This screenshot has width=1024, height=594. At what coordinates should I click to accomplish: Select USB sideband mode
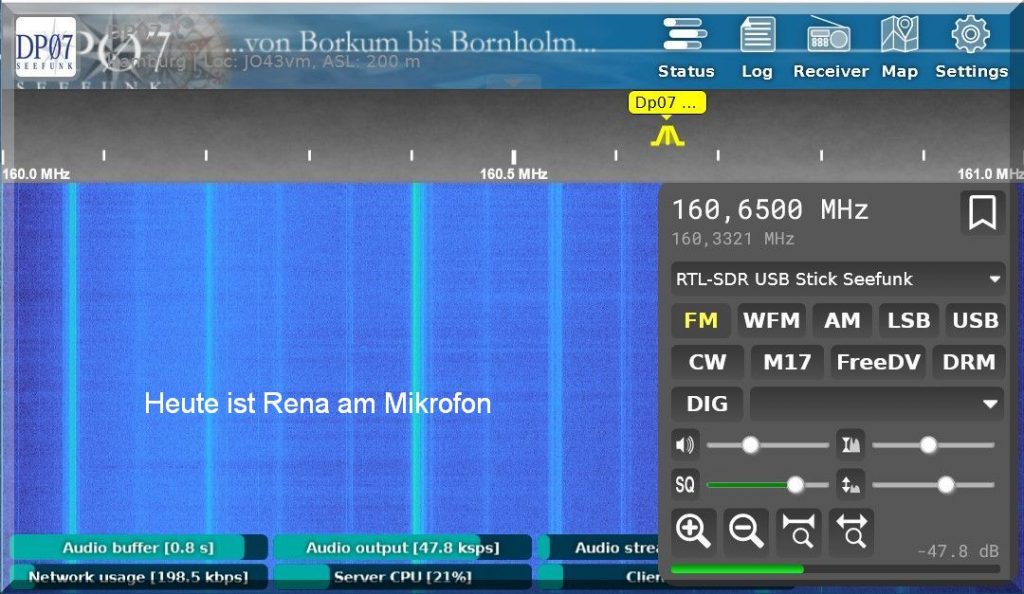pyautogui.click(x=975, y=320)
